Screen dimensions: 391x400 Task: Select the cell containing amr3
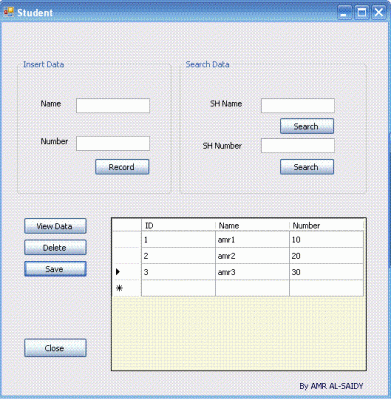click(252, 272)
